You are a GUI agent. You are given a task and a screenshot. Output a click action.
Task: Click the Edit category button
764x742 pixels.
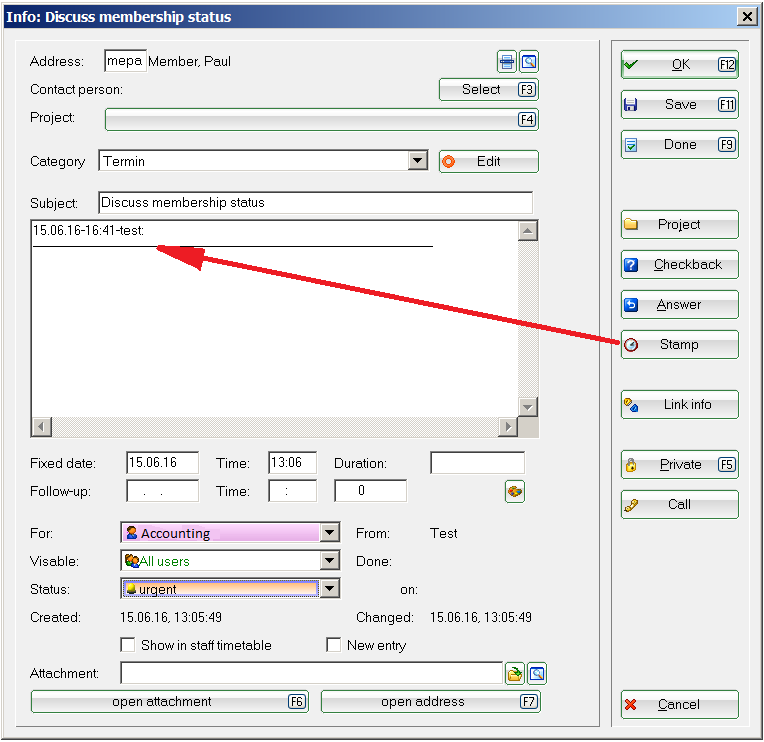(488, 162)
